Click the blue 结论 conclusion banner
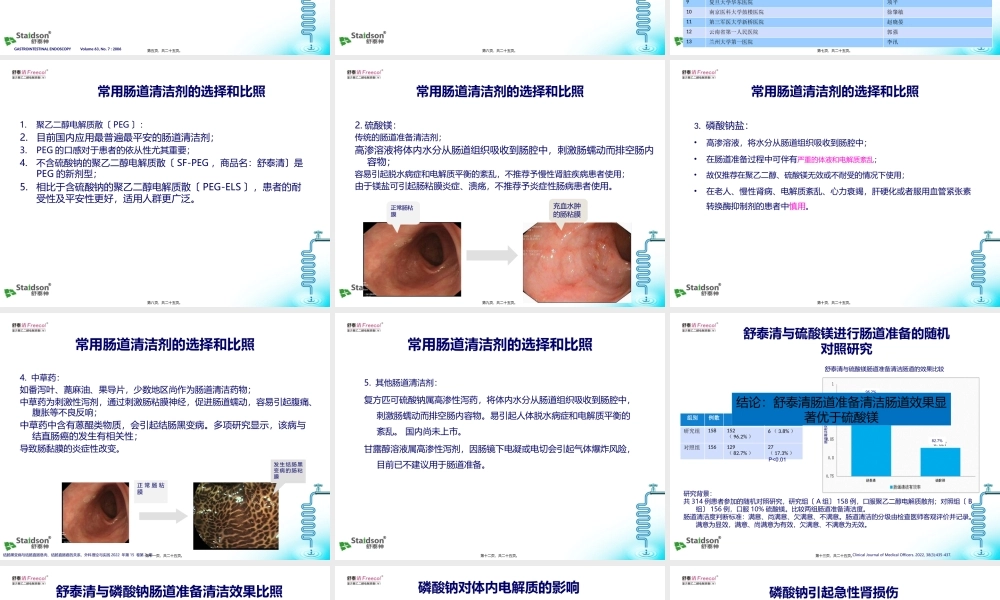Image resolution: width=1000 pixels, height=600 pixels. coord(840,409)
